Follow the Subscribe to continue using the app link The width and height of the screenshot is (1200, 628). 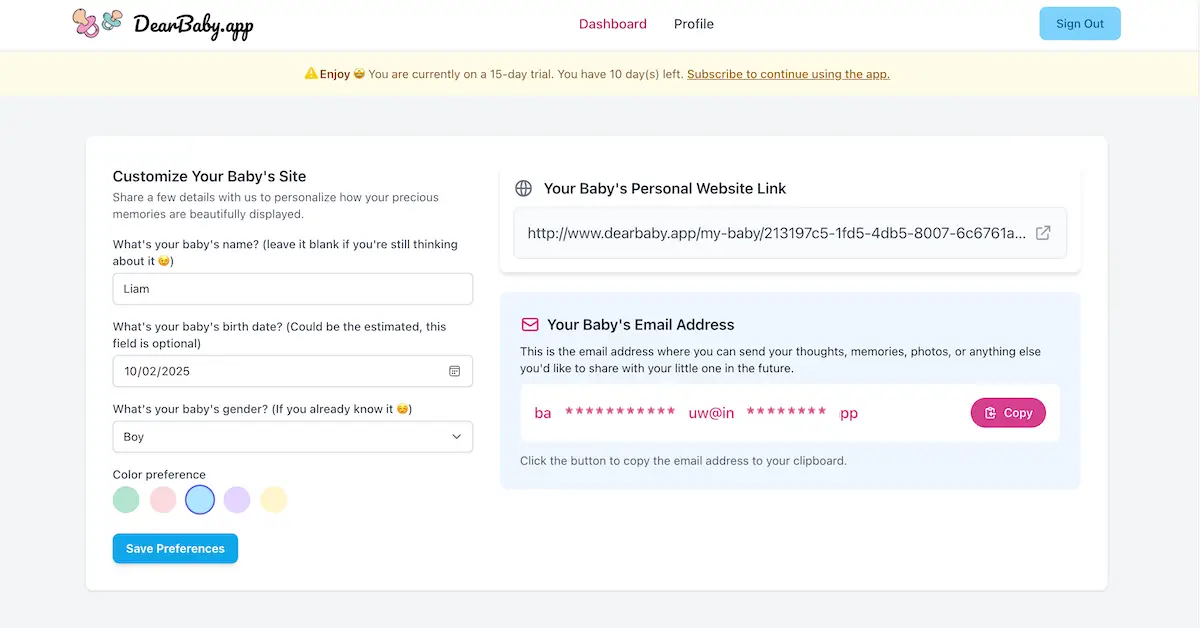coord(788,74)
